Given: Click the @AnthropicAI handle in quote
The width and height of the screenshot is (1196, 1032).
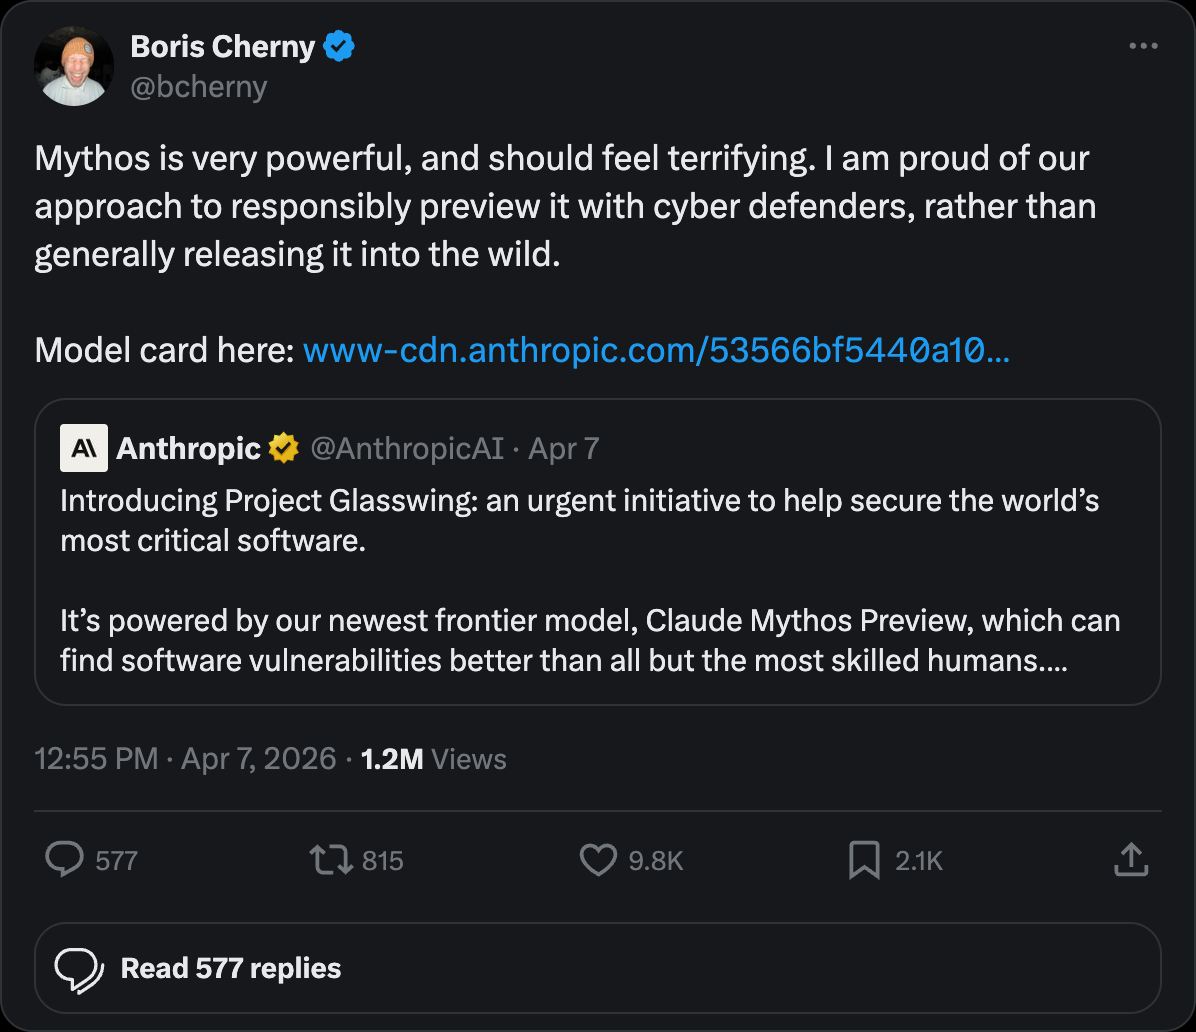Looking at the screenshot, I should (407, 449).
